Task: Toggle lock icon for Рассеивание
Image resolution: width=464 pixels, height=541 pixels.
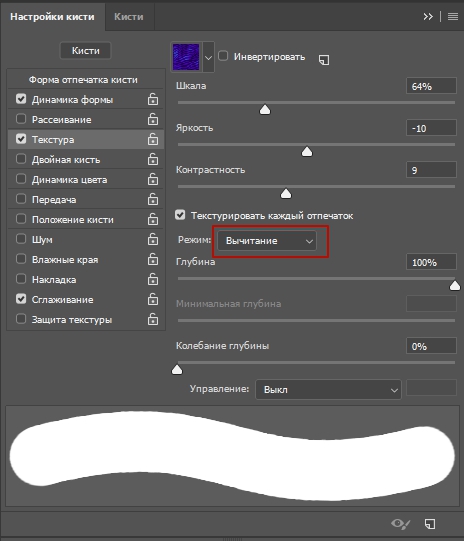Action: pos(153,119)
